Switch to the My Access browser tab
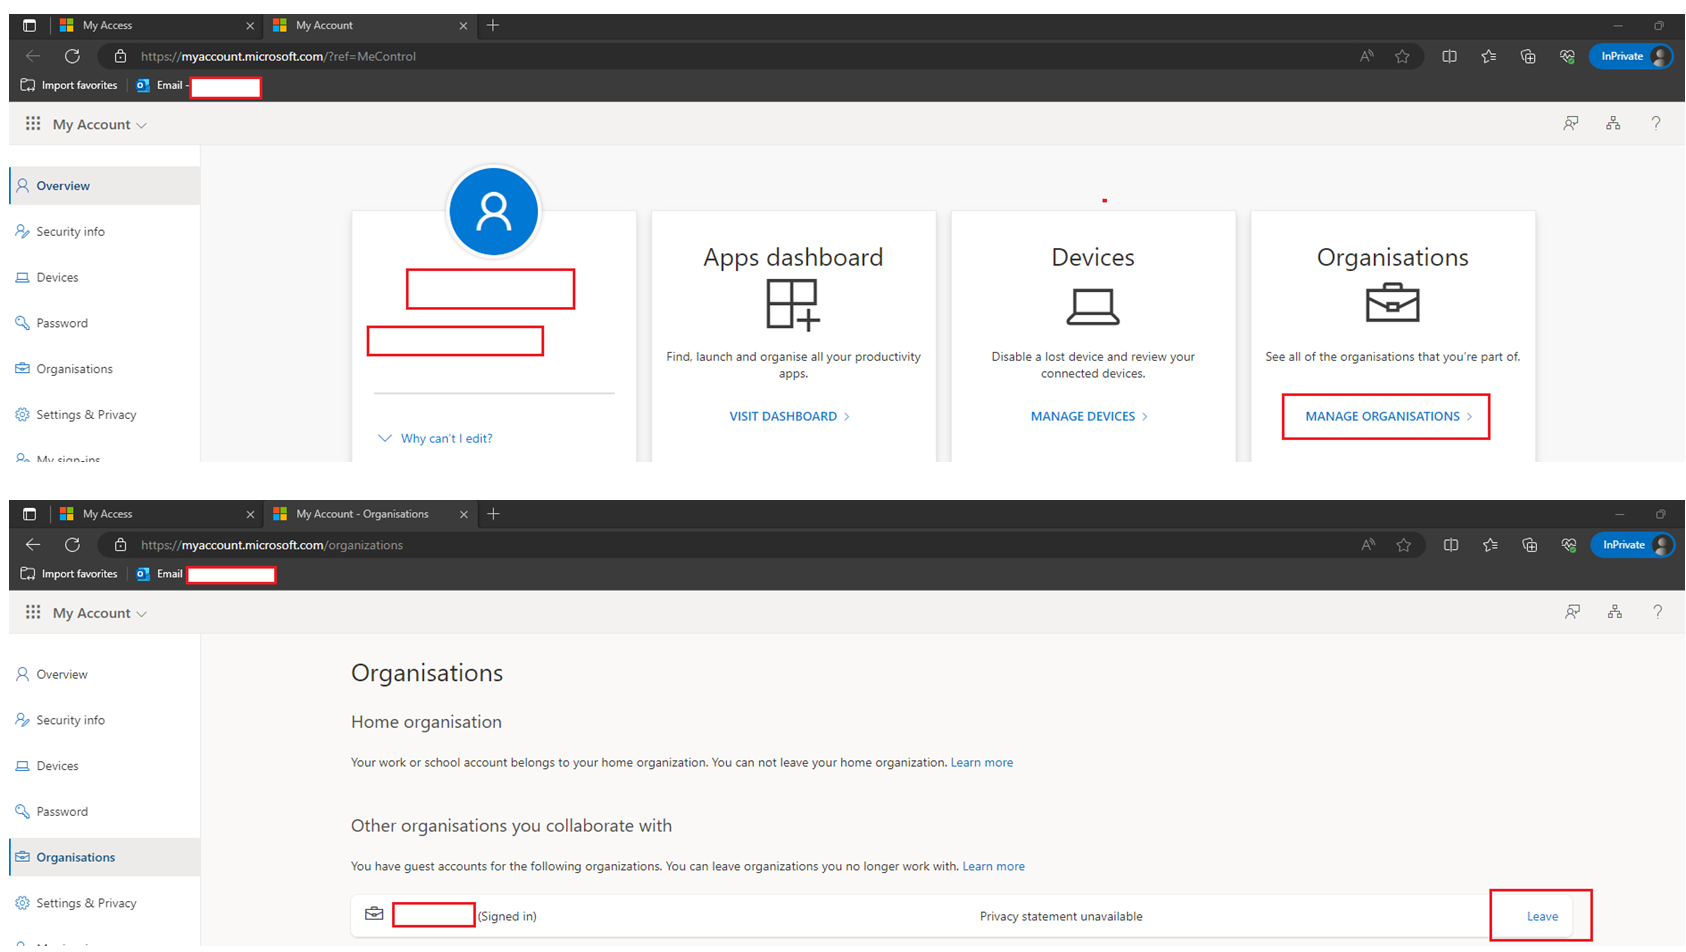Screen dimensions: 1686x952 pyautogui.click(x=110, y=25)
